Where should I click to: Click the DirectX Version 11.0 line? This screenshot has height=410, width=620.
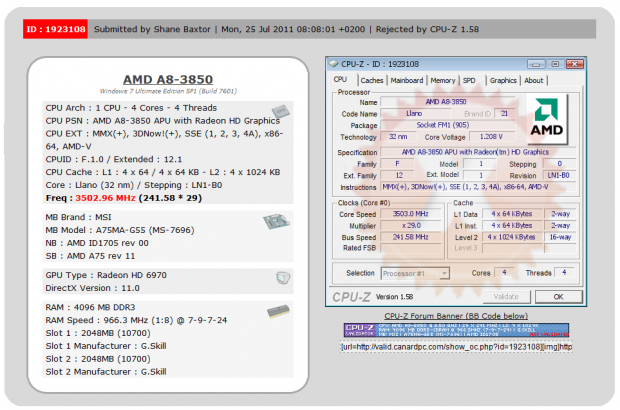tap(93, 288)
